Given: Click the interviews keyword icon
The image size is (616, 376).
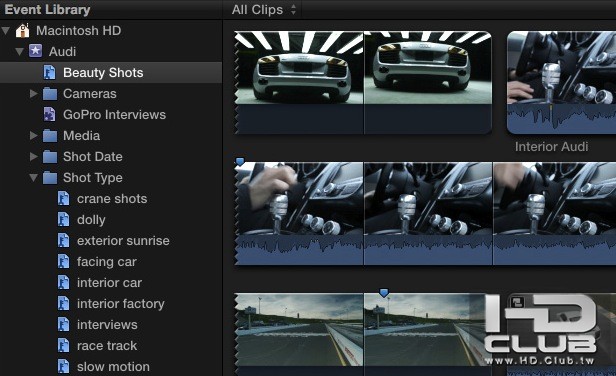Looking at the screenshot, I should (63, 325).
